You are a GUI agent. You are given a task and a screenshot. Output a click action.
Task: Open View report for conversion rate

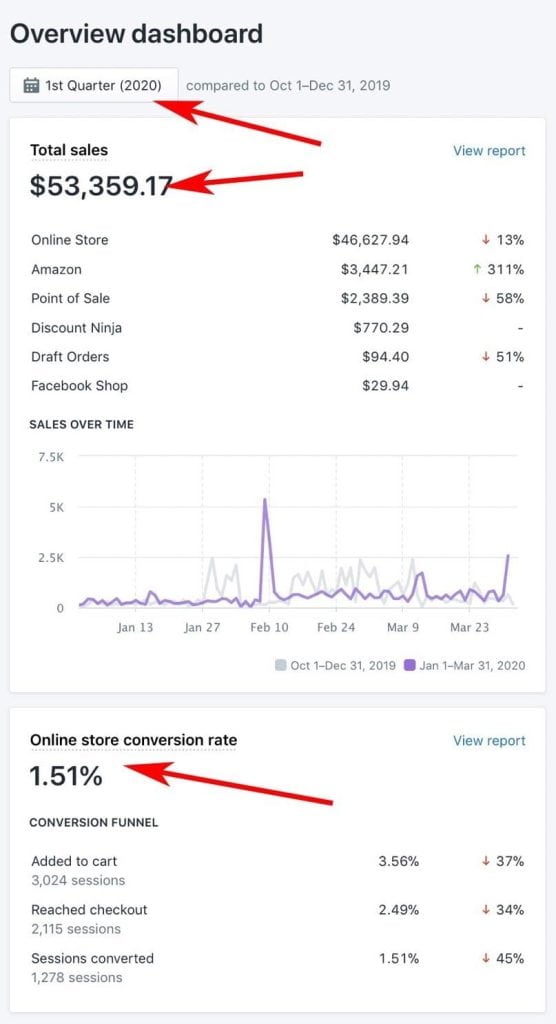point(489,741)
